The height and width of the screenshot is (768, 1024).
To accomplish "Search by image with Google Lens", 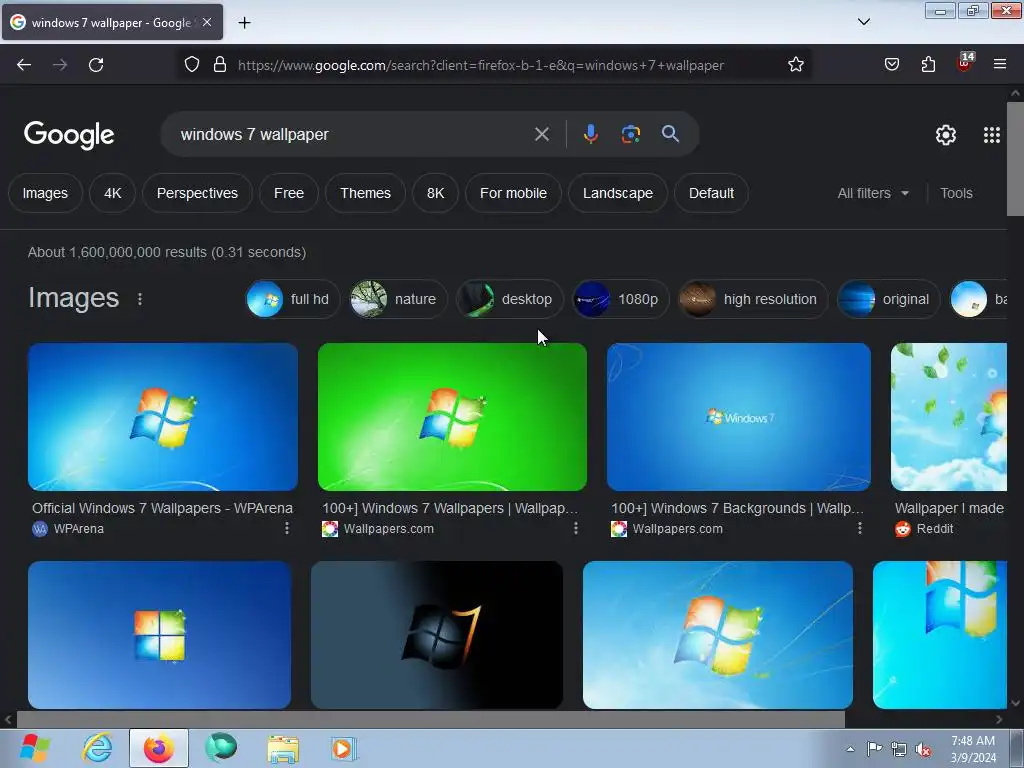I will pyautogui.click(x=631, y=134).
